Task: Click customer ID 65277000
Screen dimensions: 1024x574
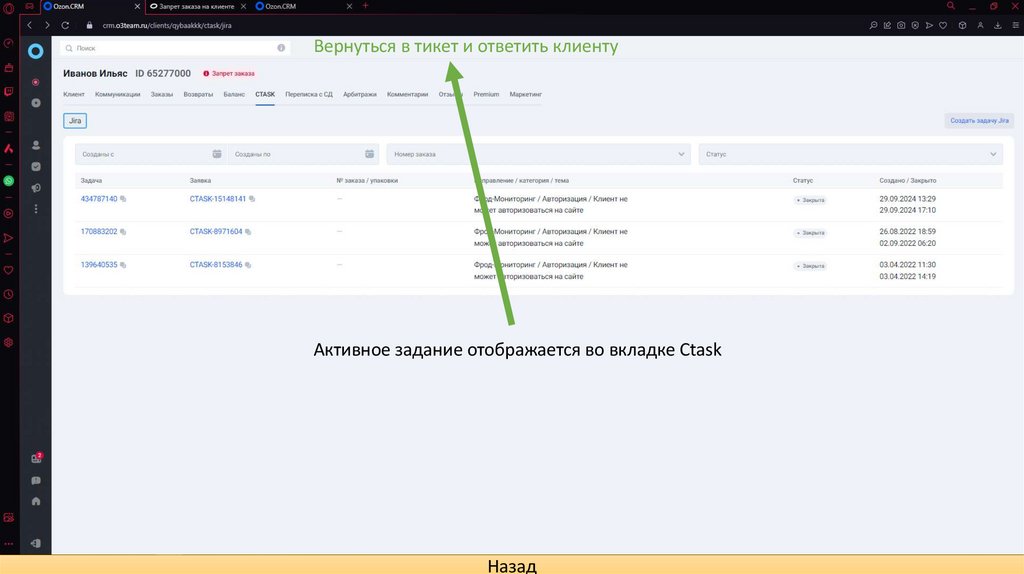Action: click(163, 73)
